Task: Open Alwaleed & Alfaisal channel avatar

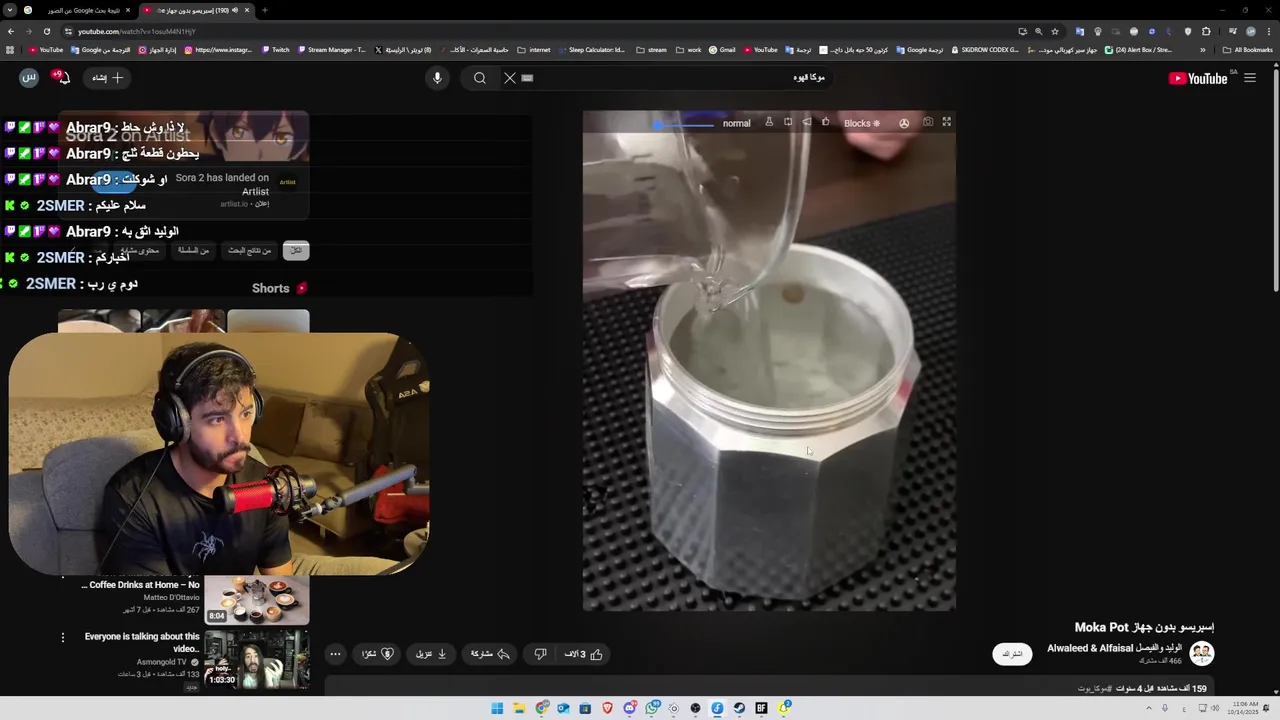Action: [x=1202, y=654]
